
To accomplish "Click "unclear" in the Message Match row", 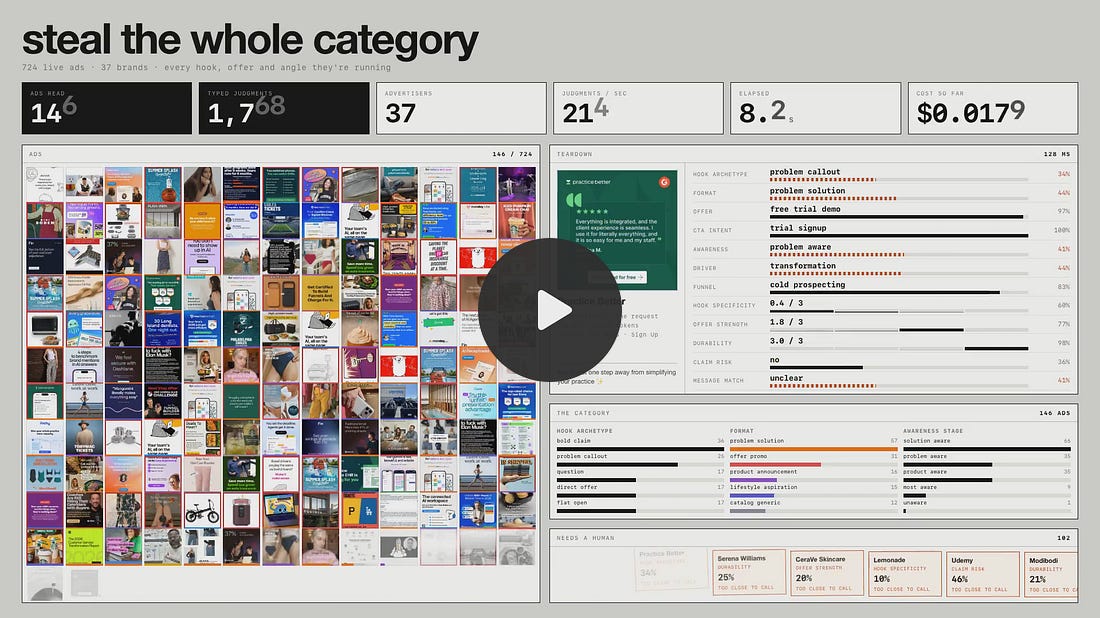I will [786, 378].
